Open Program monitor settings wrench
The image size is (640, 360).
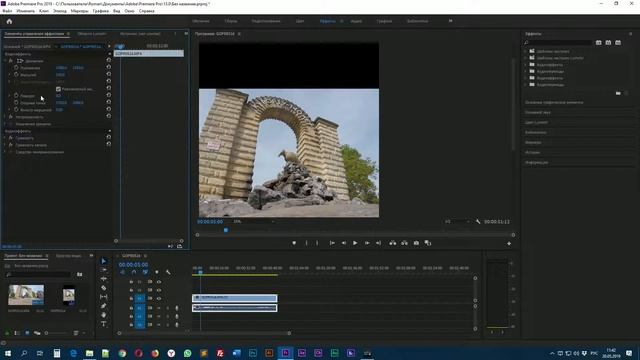[x=478, y=222]
